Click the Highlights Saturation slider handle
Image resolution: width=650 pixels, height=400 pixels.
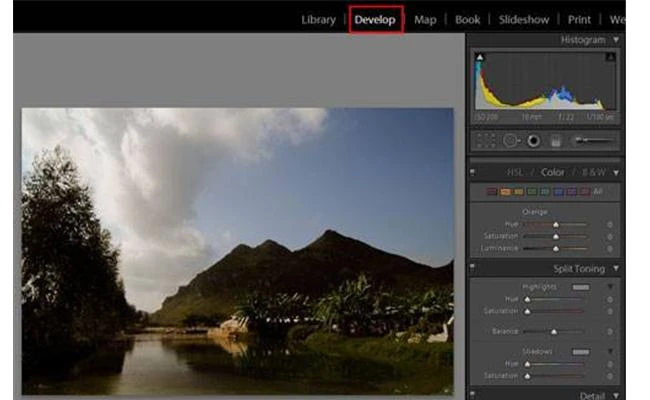[527, 311]
